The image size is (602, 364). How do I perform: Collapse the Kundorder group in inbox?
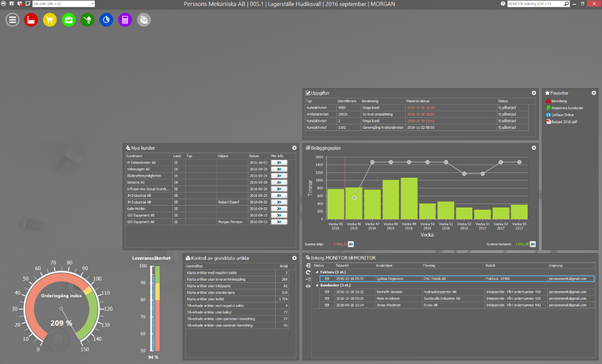(317, 285)
